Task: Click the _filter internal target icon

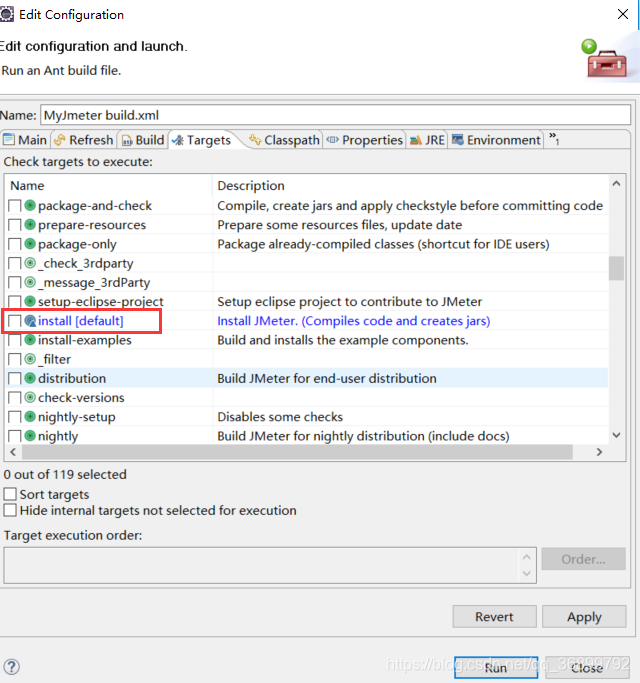Action: (30, 359)
